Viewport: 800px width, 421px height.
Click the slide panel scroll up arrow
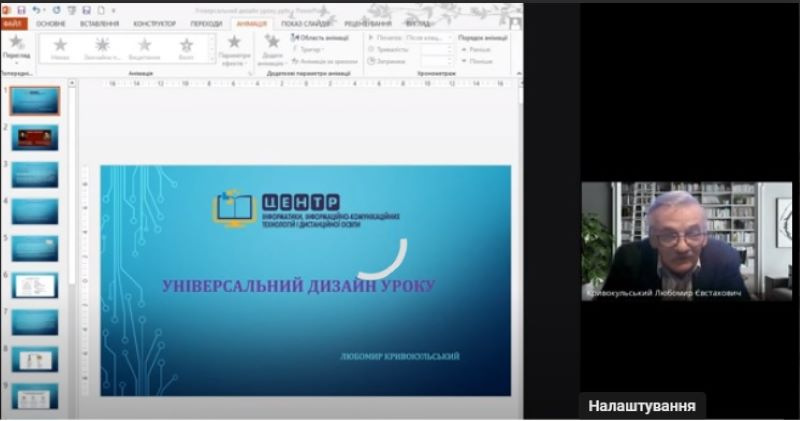72,83
